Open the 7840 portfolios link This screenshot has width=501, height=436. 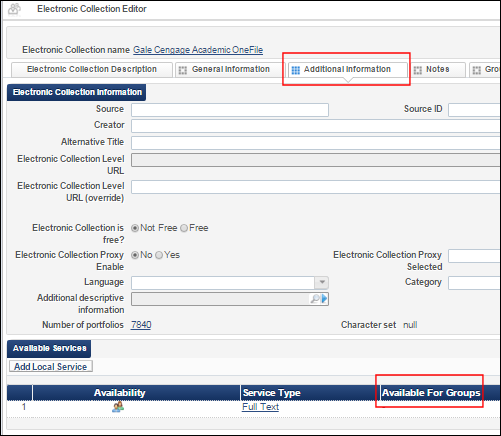141,325
